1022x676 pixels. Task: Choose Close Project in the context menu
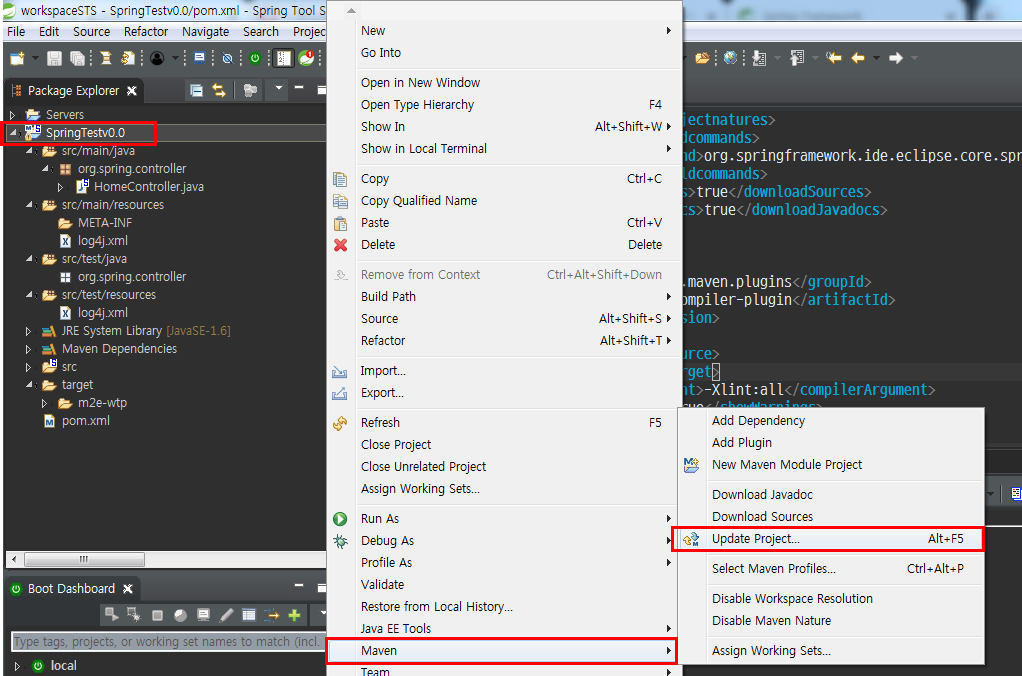(x=503, y=445)
